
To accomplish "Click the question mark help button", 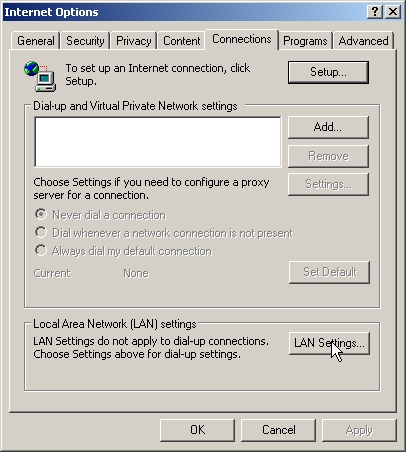I will [x=375, y=12].
